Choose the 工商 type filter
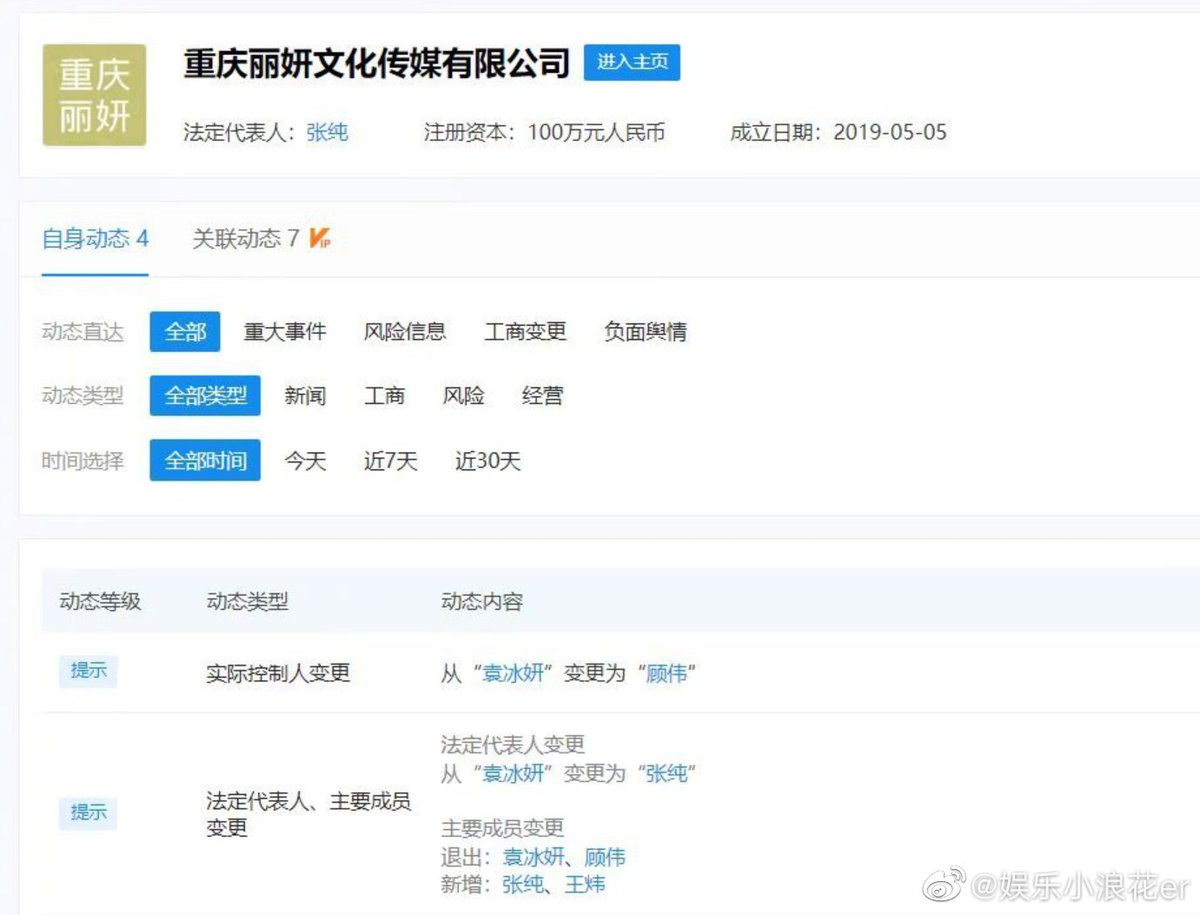The height and width of the screenshot is (915, 1200). pyautogui.click(x=384, y=396)
